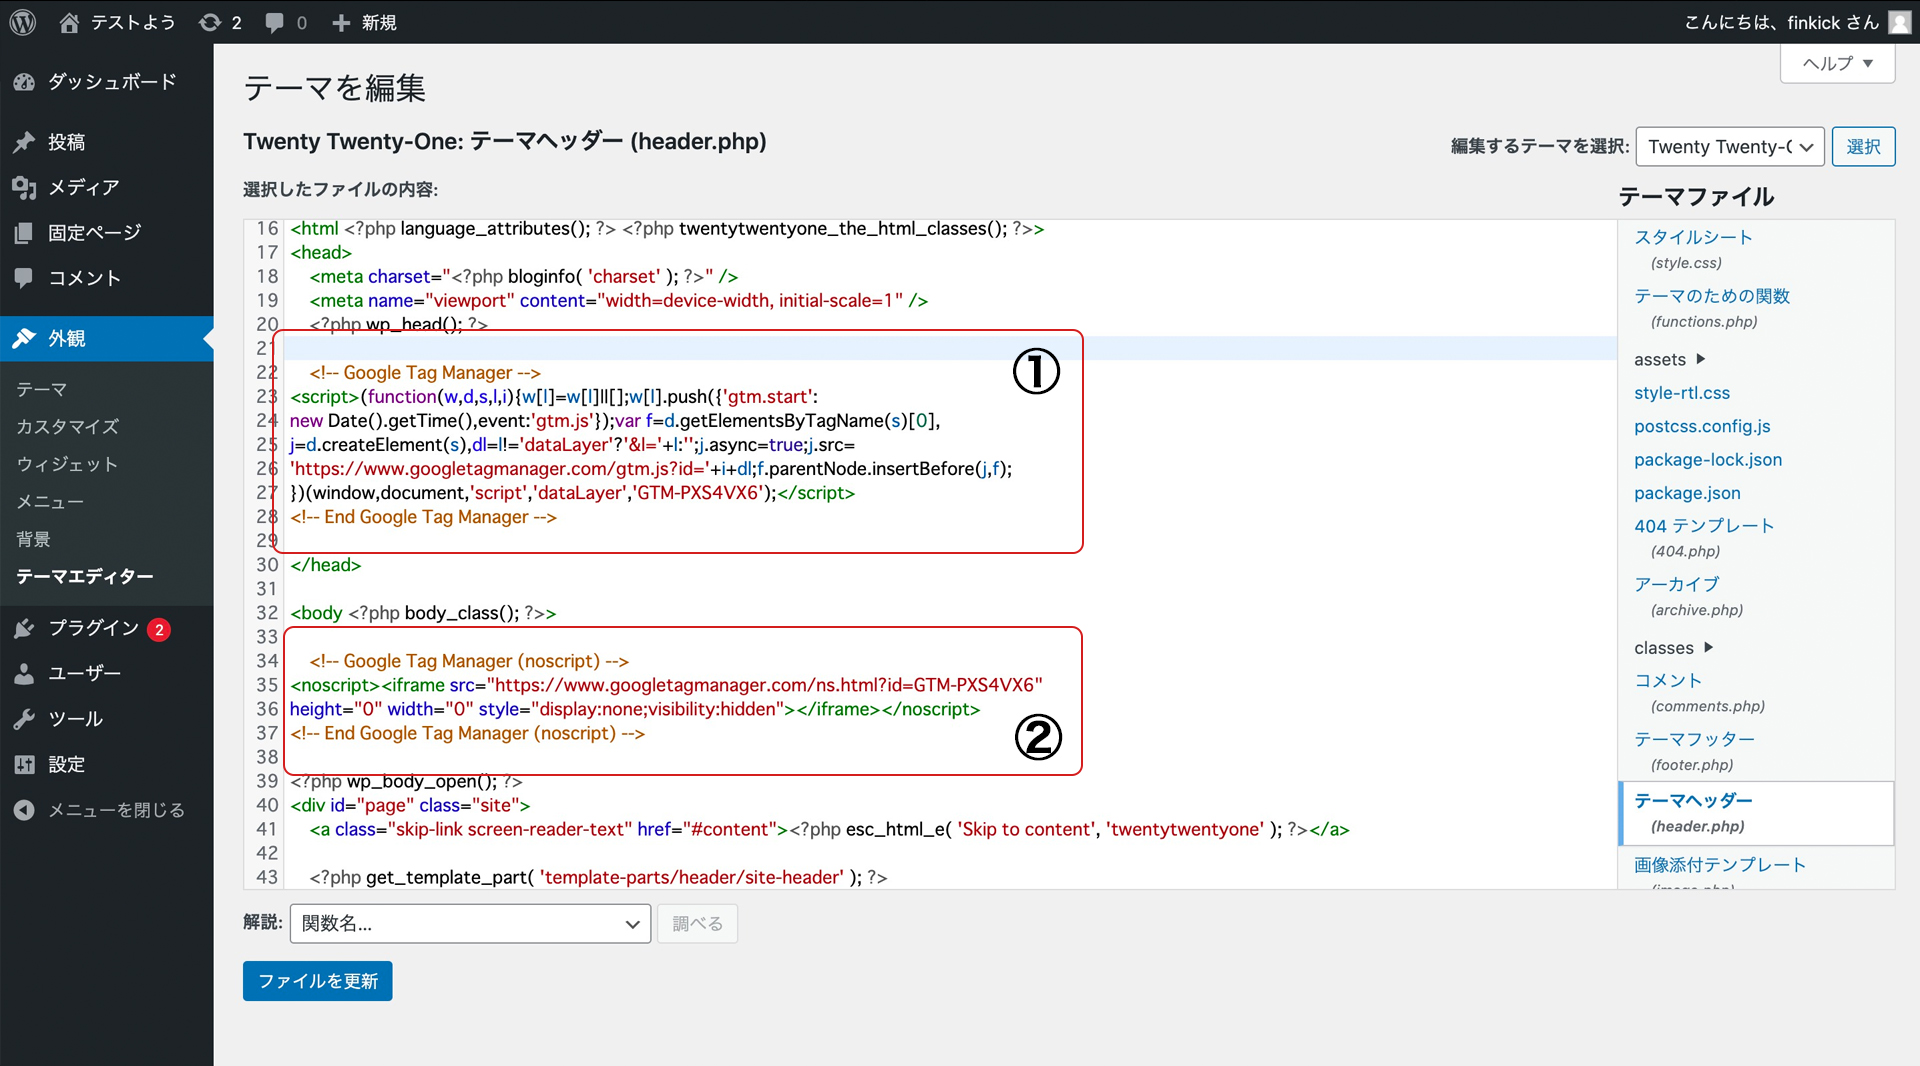The width and height of the screenshot is (1920, 1066).
Task: Click the ダッシュボード gauge icon
Action: [x=25, y=82]
